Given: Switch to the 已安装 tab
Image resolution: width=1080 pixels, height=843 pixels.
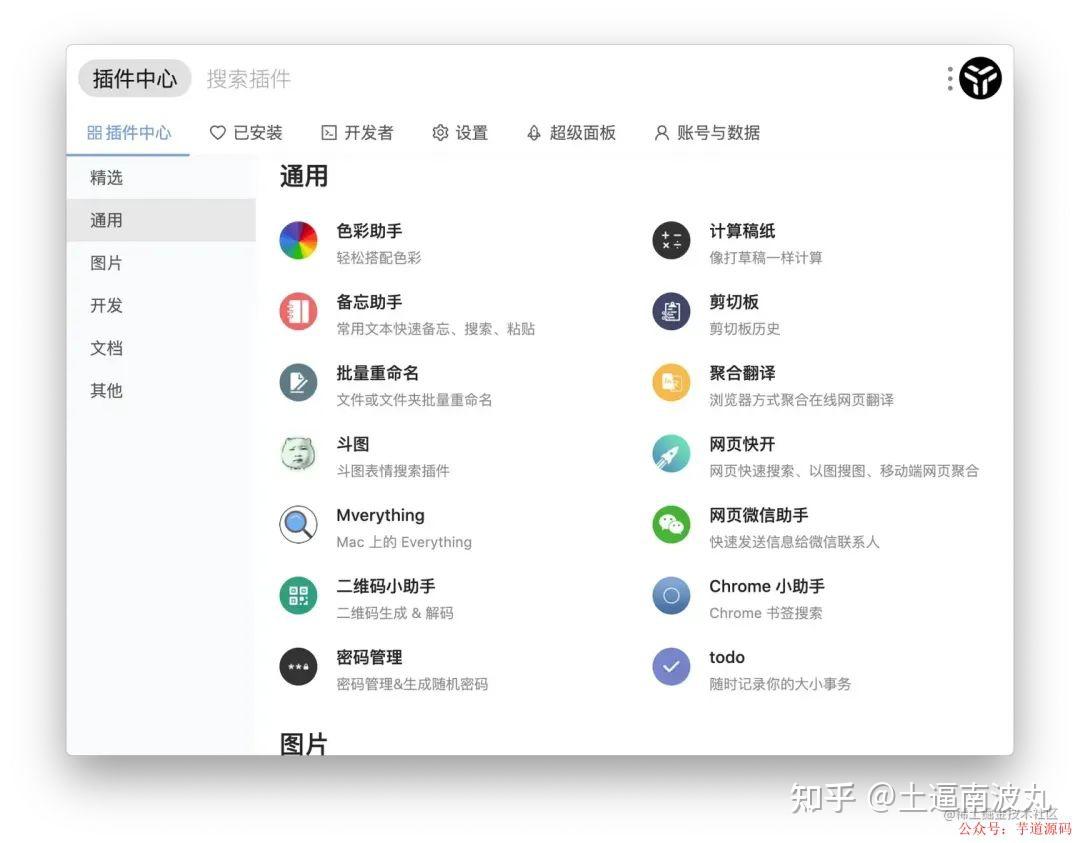Looking at the screenshot, I should [246, 133].
